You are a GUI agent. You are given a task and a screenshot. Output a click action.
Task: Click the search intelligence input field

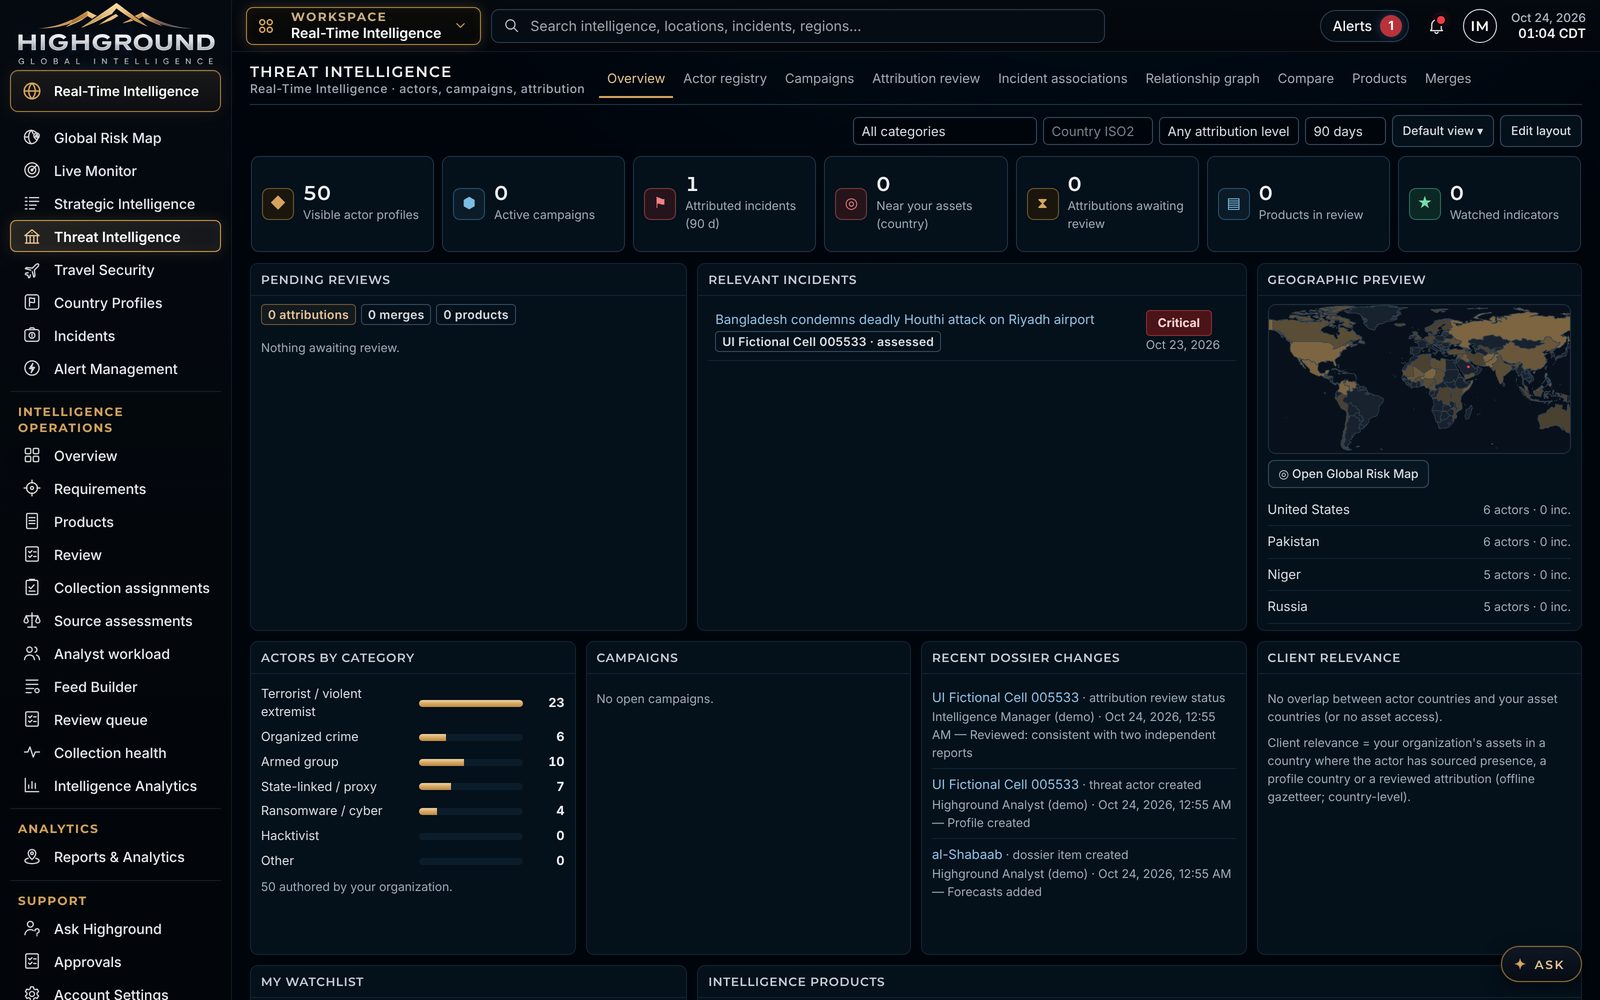point(797,26)
